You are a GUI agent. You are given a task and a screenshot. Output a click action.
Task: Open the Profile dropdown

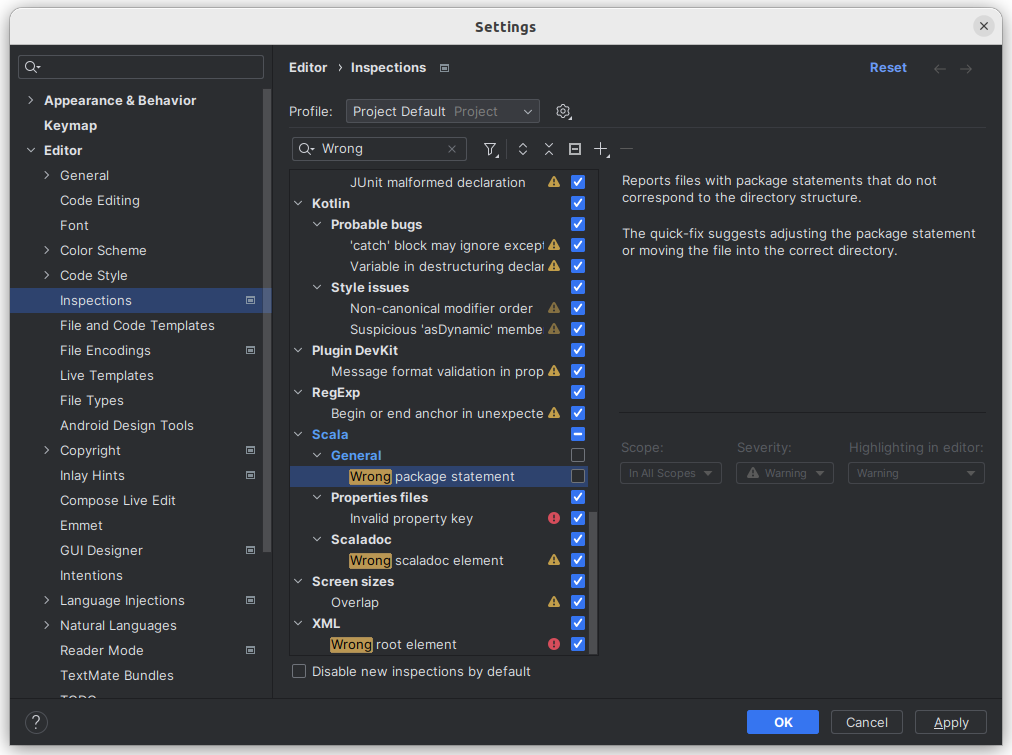[x=442, y=111]
